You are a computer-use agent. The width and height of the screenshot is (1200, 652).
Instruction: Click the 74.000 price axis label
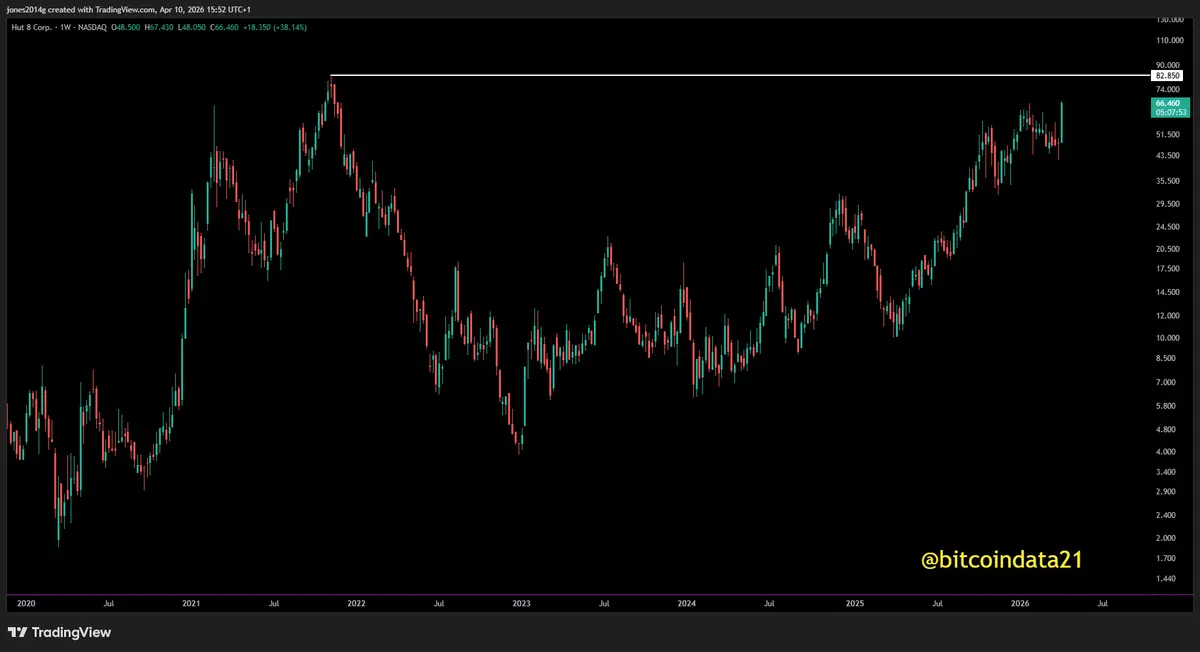click(x=1170, y=89)
